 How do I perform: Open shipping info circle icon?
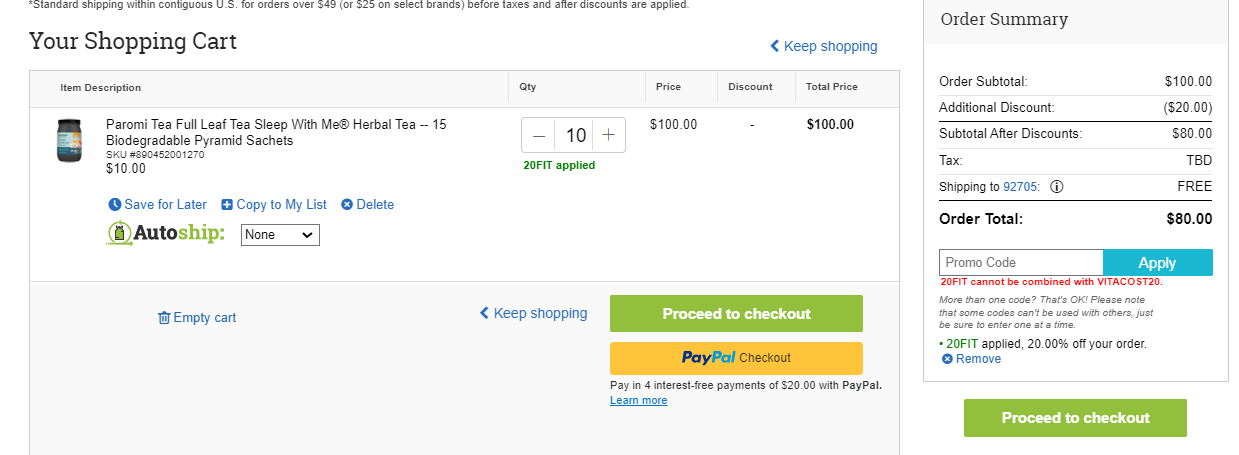click(x=1057, y=187)
